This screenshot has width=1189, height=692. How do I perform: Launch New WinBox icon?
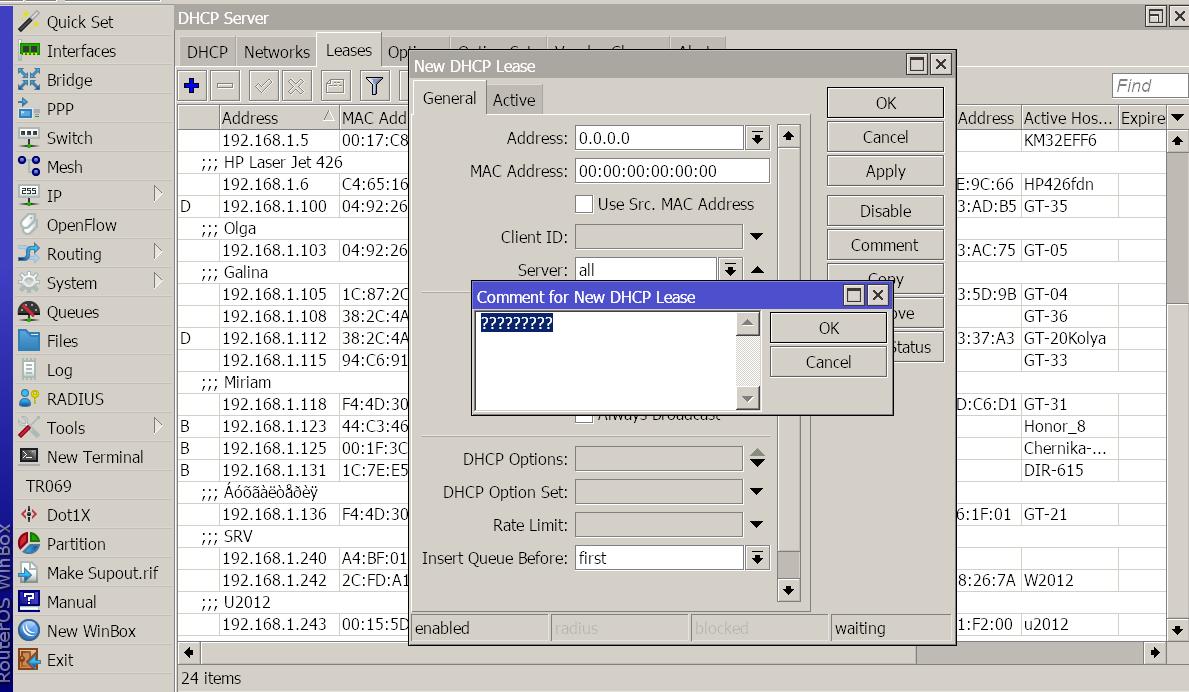click(x=29, y=631)
